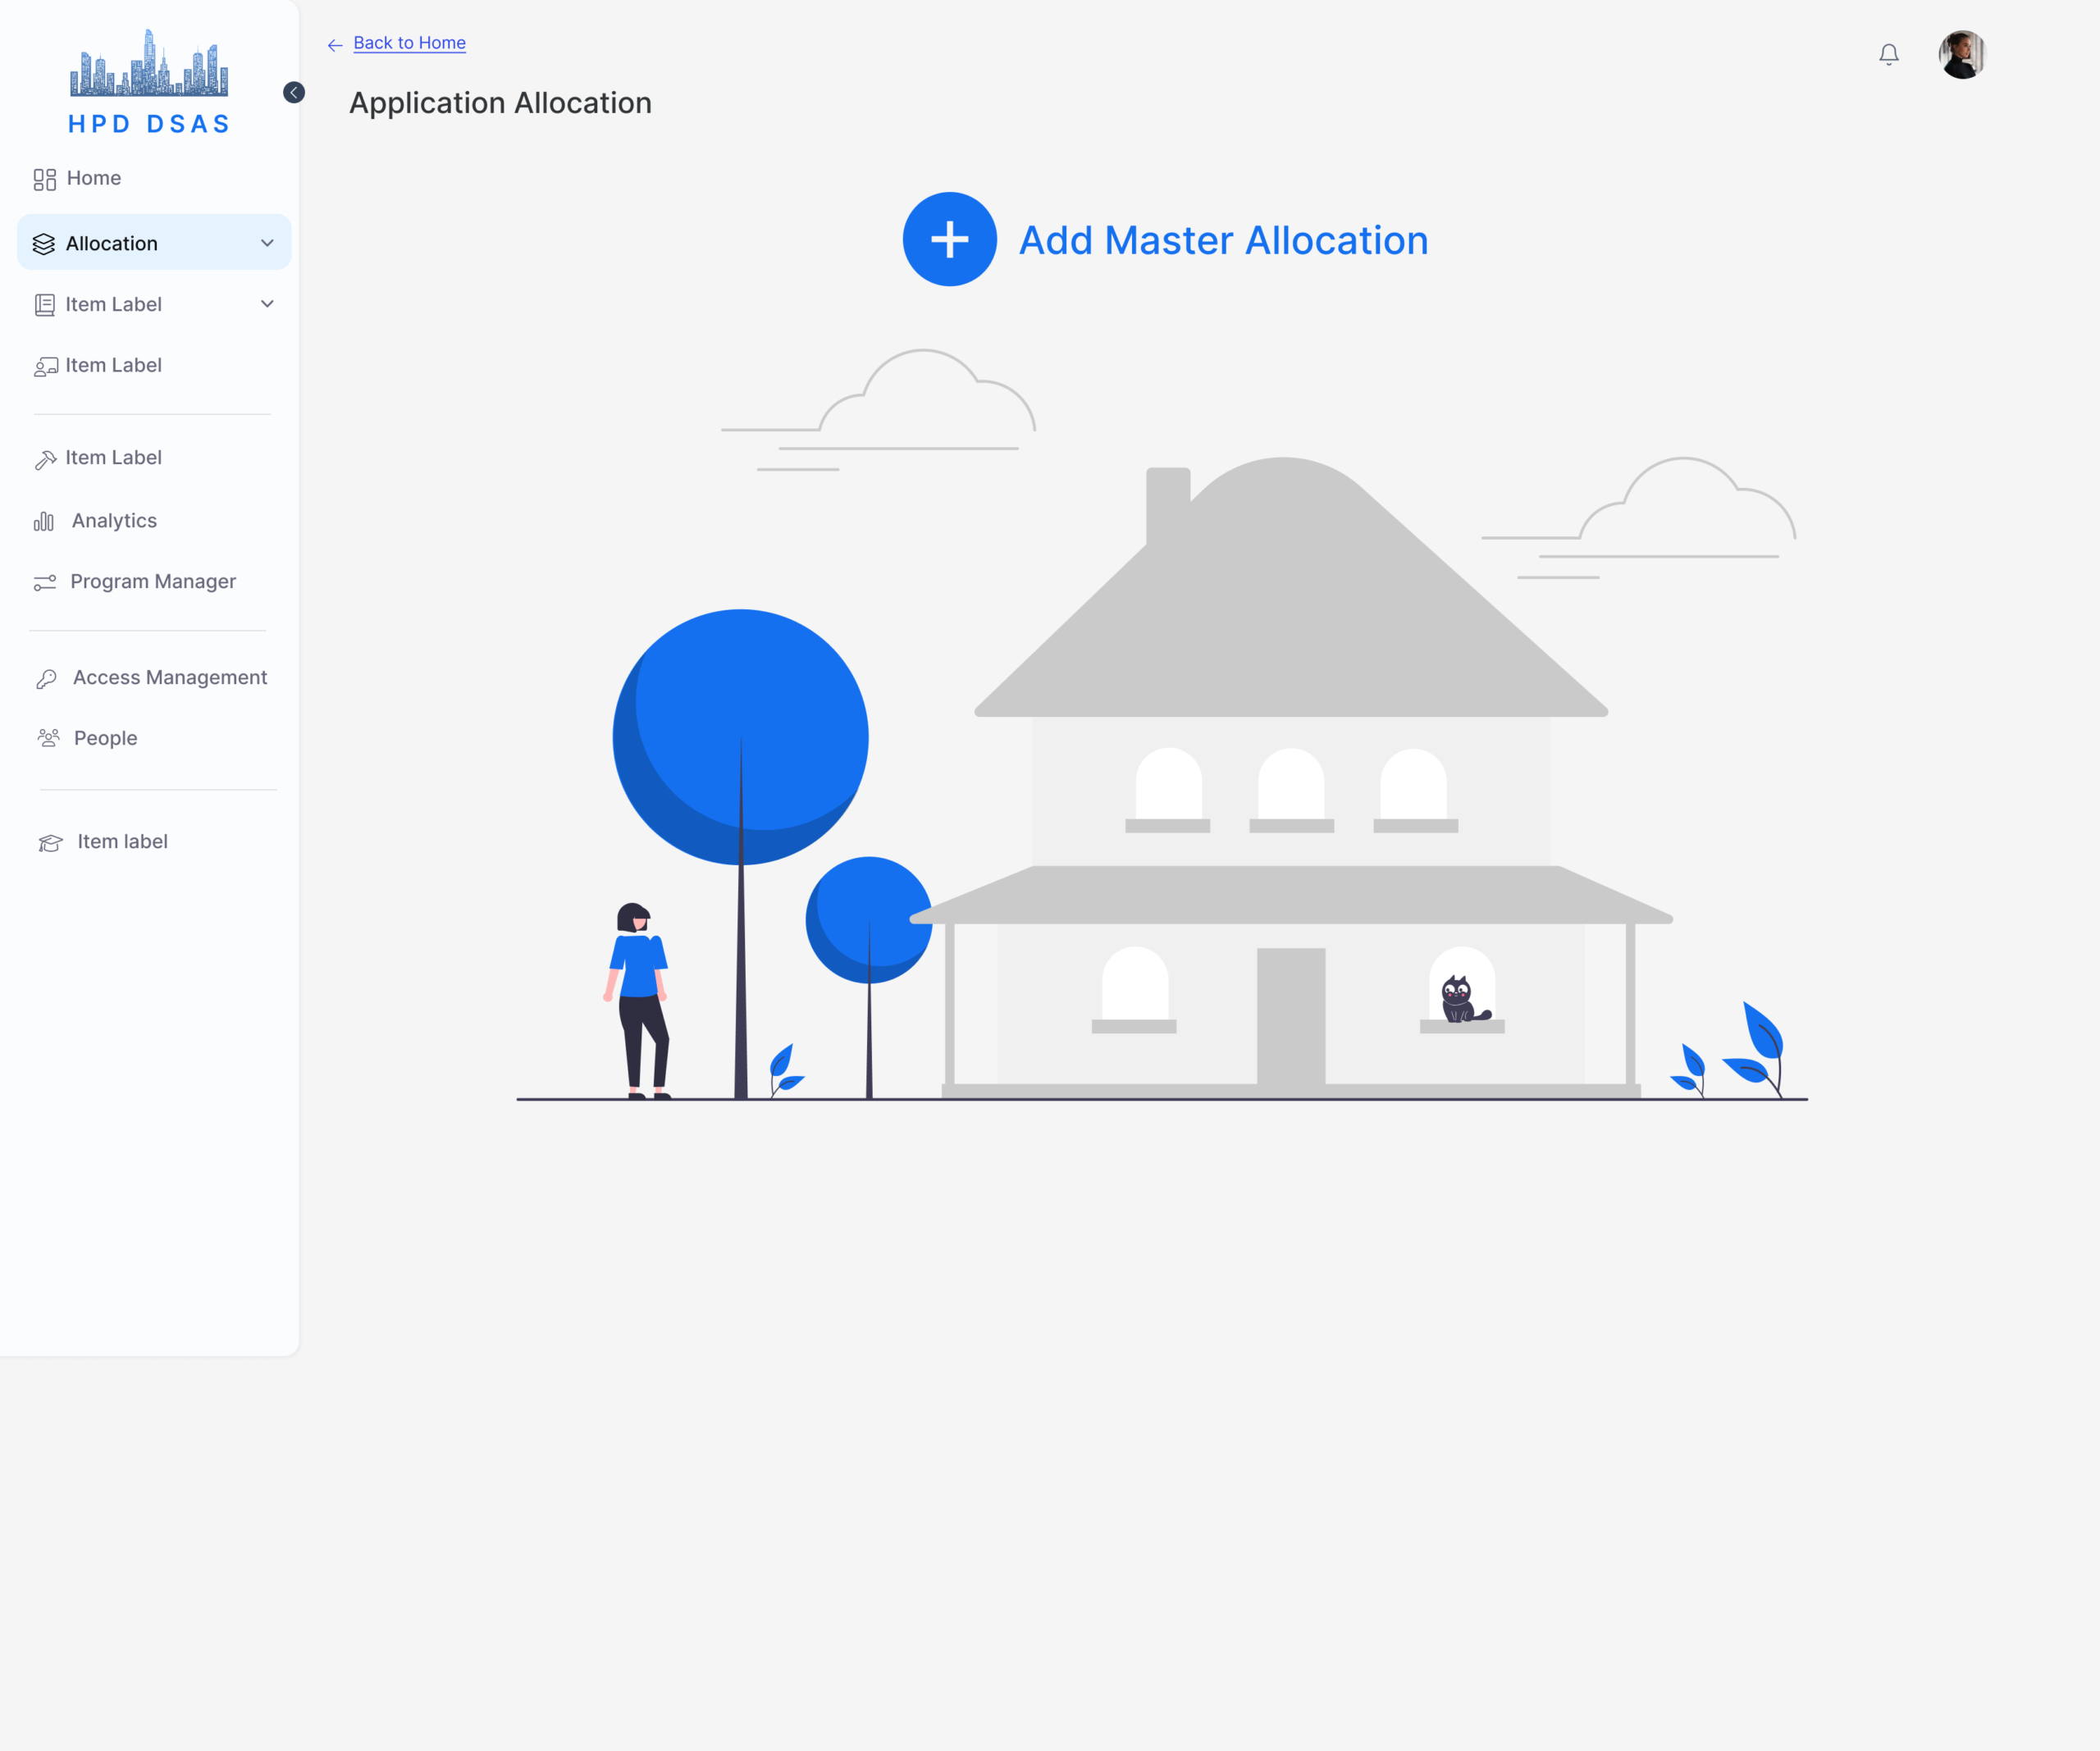Screen dimensions: 2100x1751
Task: Click Add Master Allocation text
Action: coord(1222,241)
